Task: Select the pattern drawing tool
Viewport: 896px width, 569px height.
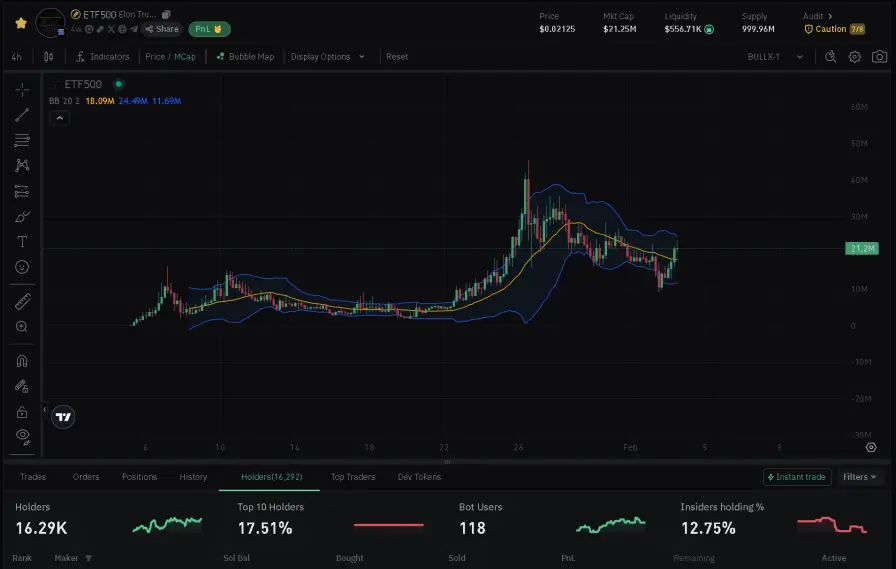Action: (x=22, y=165)
